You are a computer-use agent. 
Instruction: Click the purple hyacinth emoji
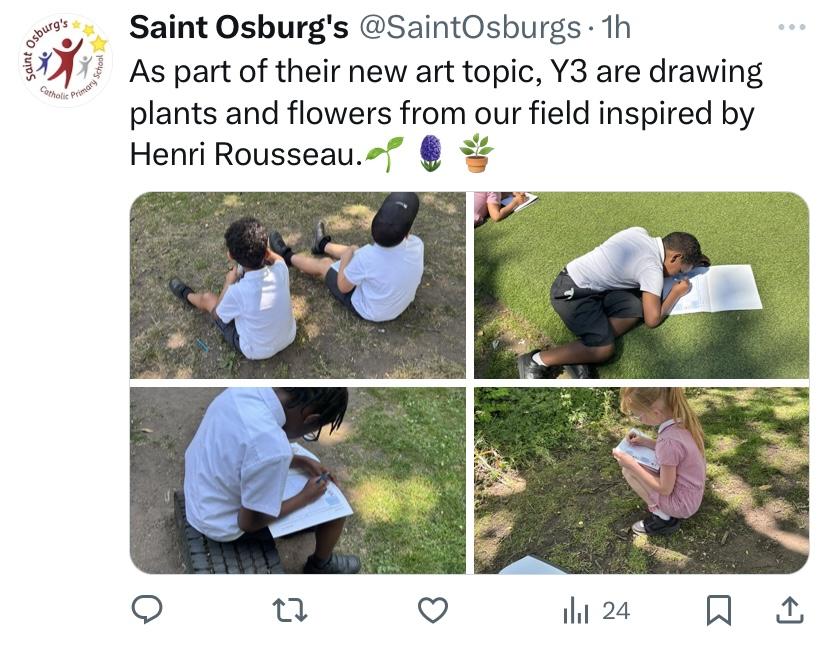pos(430,152)
